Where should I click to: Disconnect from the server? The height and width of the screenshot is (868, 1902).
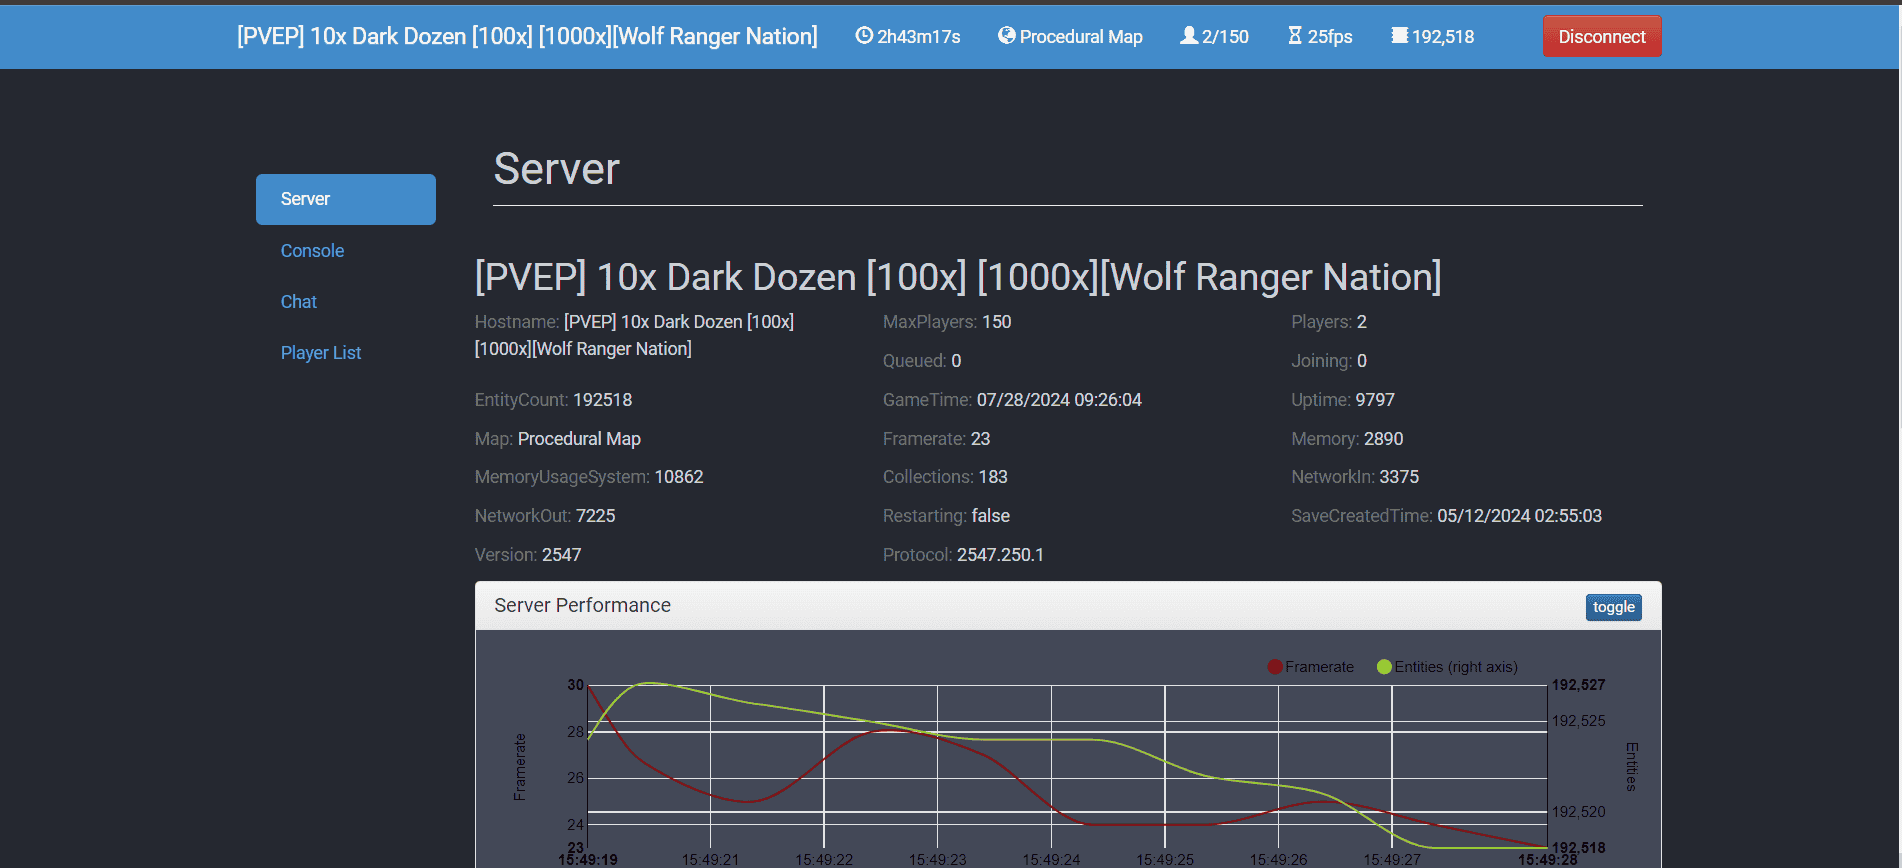point(1601,37)
